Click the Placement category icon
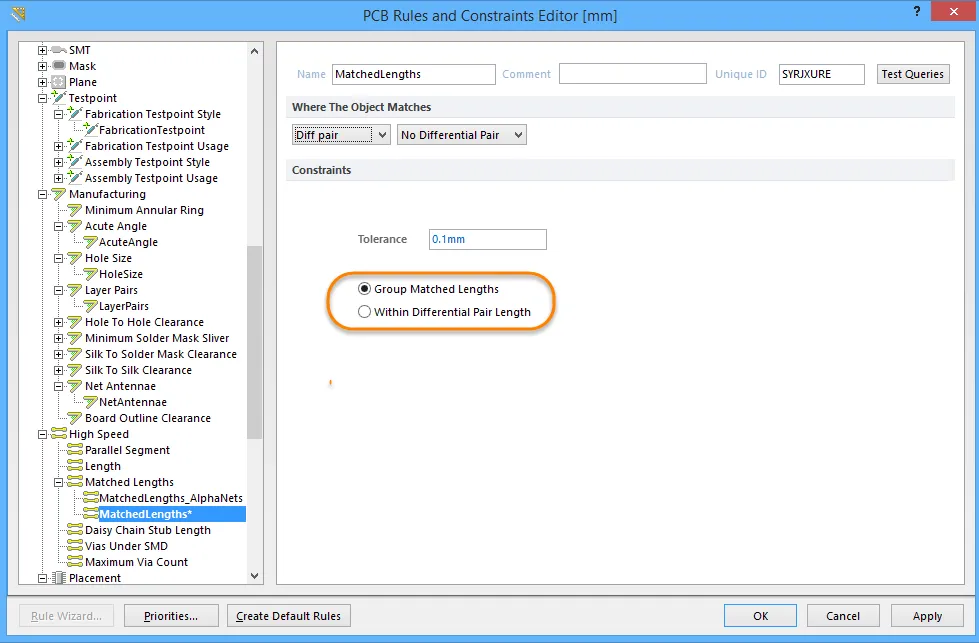This screenshot has height=643, width=979. pos(59,578)
